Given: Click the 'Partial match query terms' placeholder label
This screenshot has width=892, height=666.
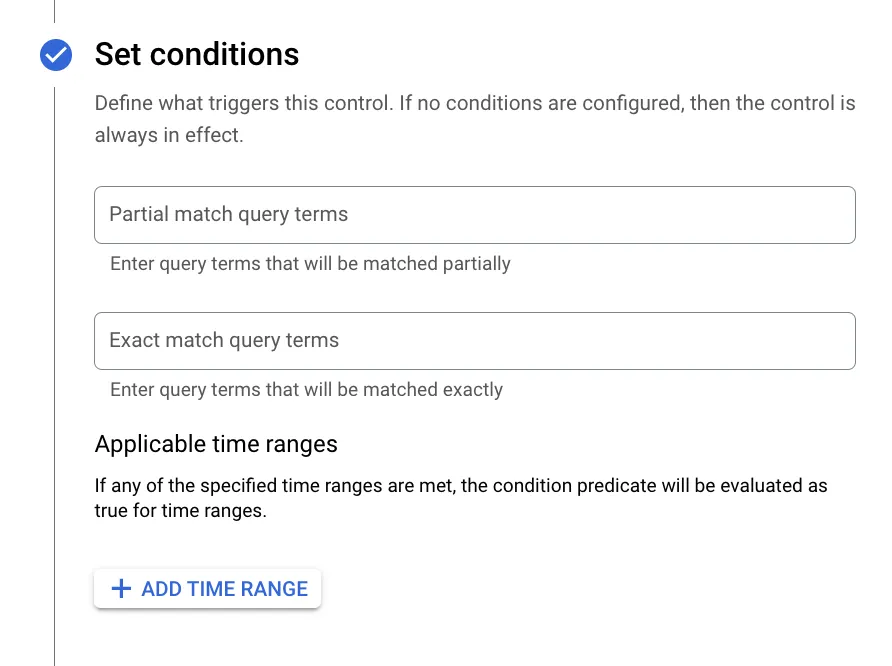Looking at the screenshot, I should coord(229,215).
